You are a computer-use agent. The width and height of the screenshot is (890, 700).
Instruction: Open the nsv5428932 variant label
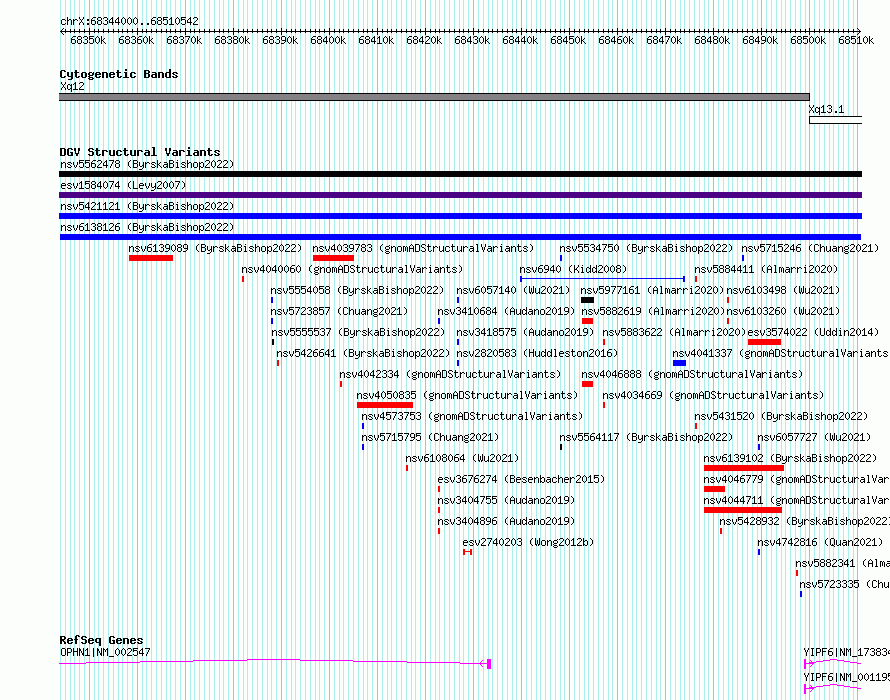(804, 522)
